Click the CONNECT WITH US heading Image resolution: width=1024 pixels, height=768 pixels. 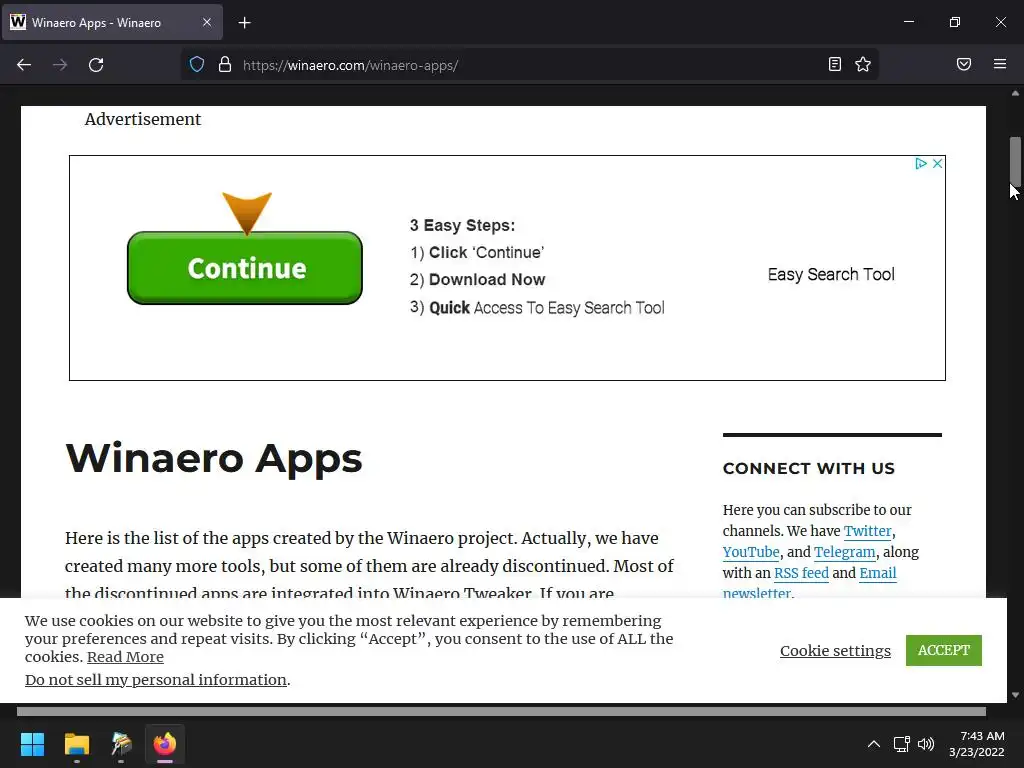coord(808,468)
